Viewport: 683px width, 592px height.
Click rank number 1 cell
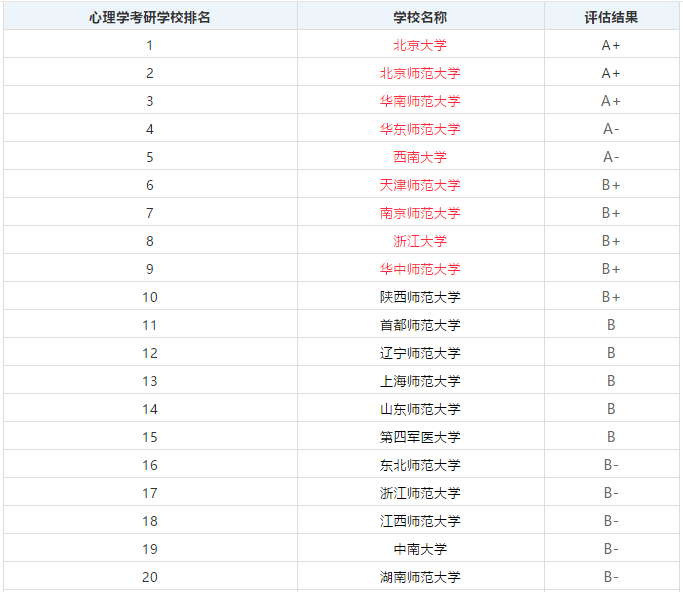click(150, 45)
